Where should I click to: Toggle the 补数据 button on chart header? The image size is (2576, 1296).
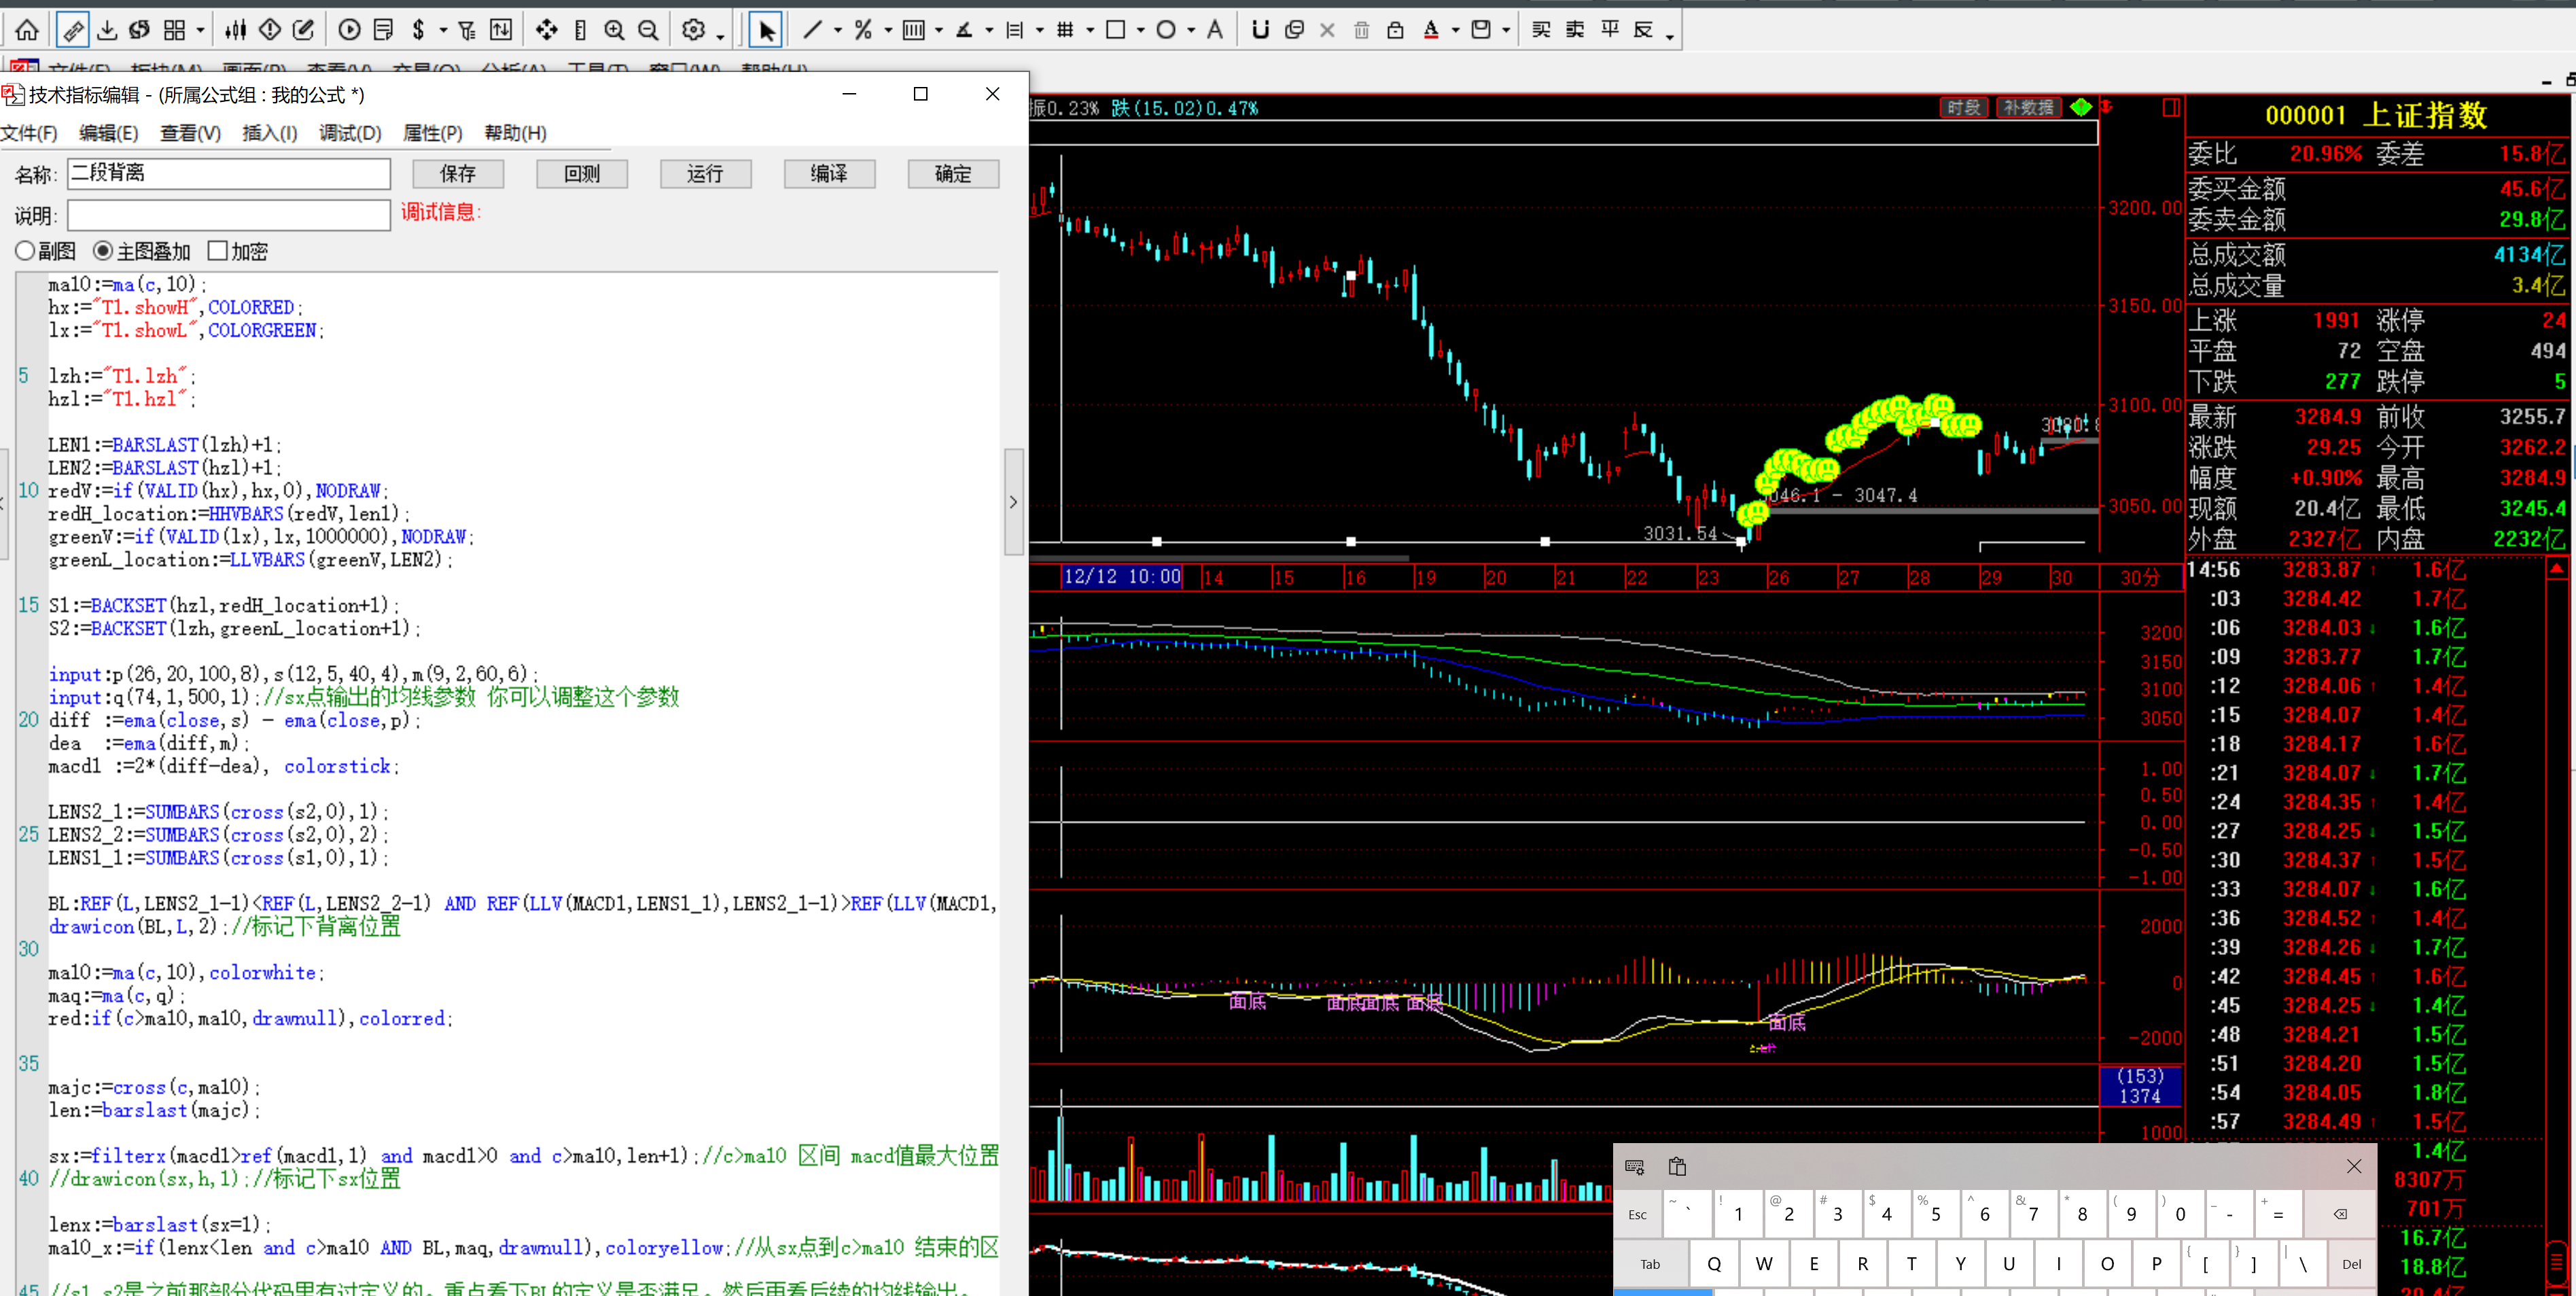tap(2028, 108)
